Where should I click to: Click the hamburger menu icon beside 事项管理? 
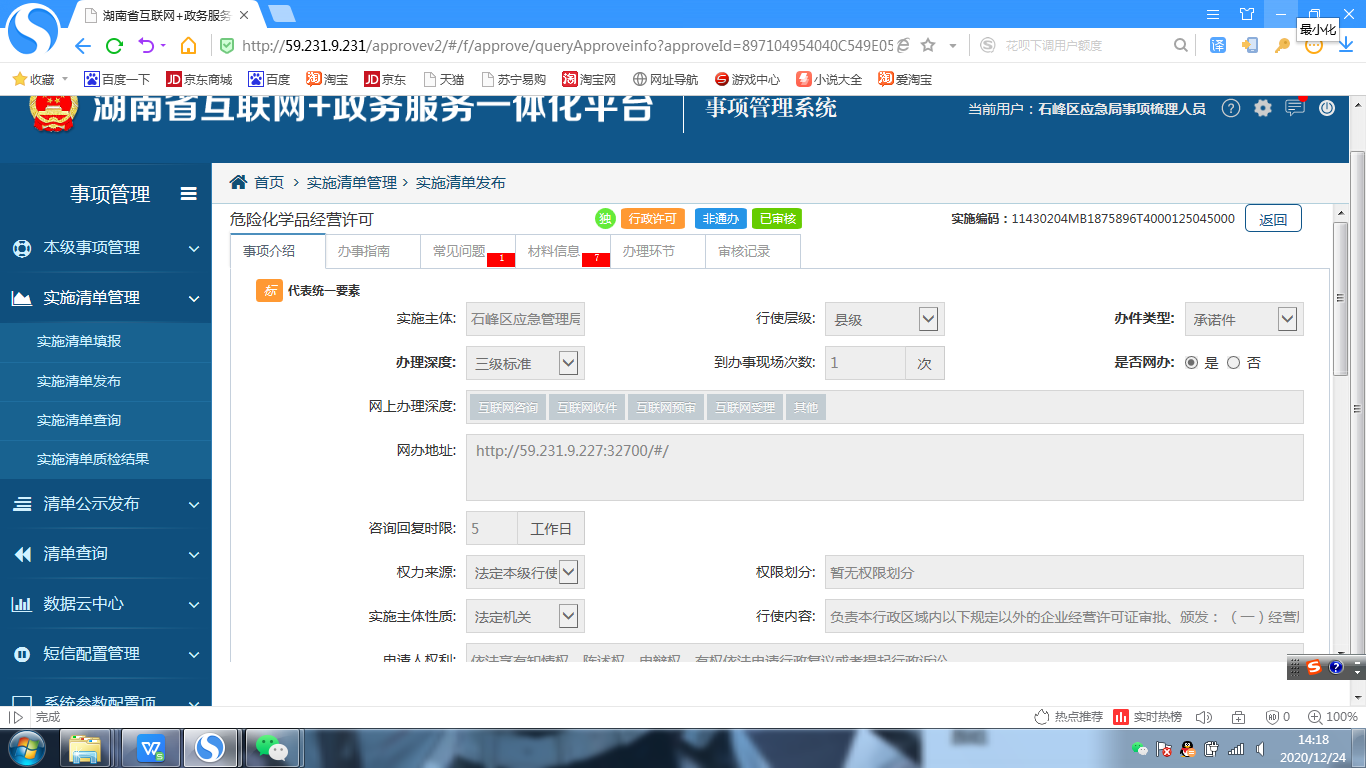[189, 194]
